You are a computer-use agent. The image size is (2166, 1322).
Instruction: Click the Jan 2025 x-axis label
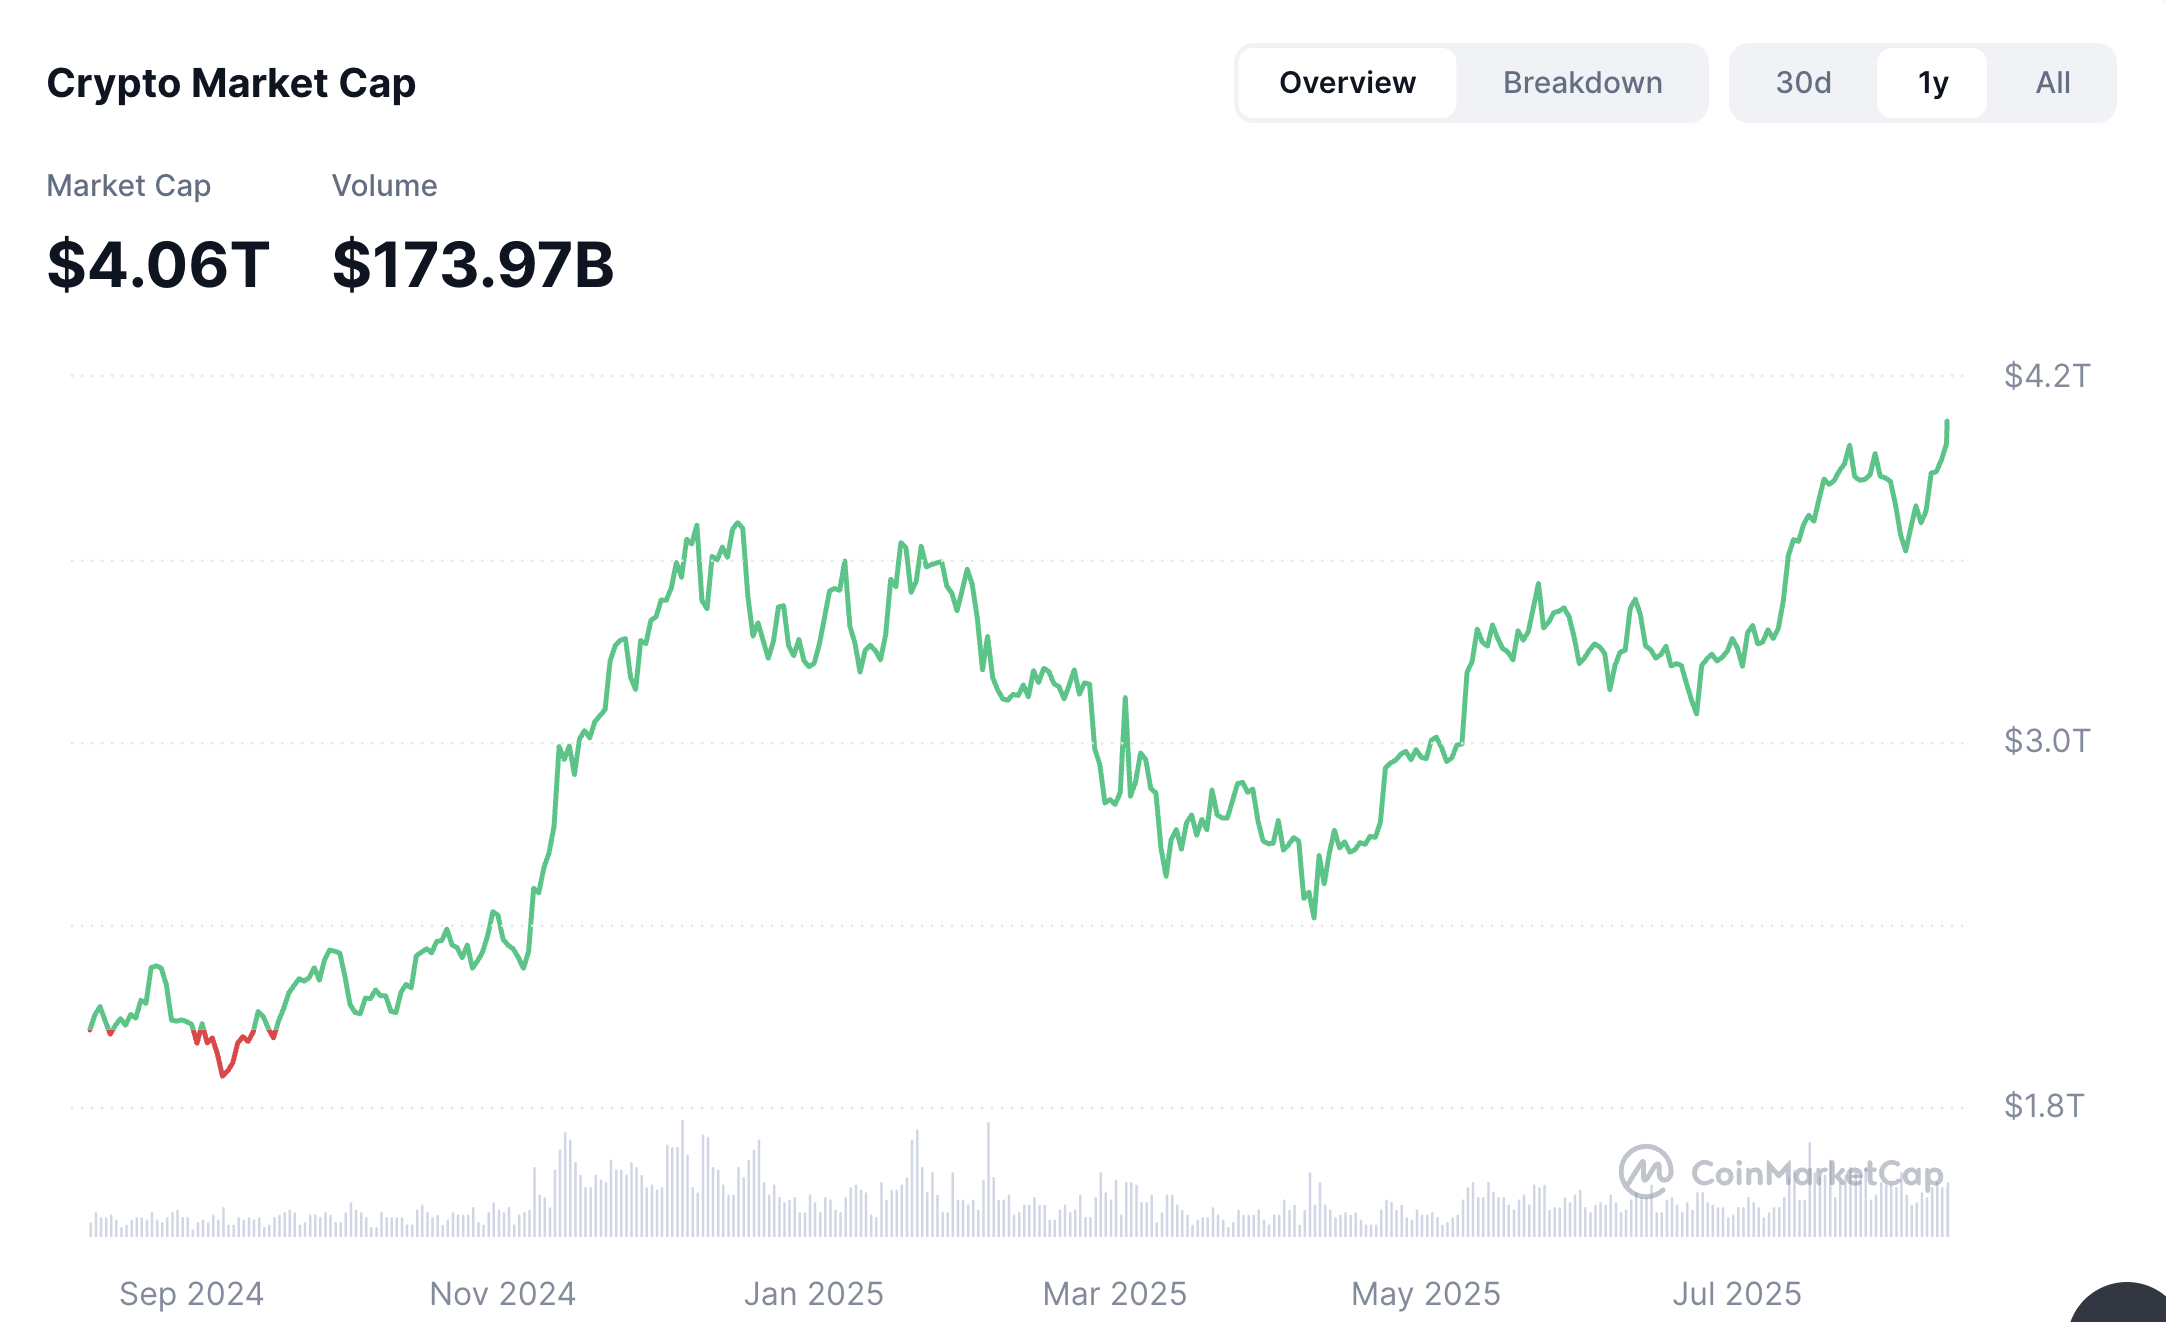point(813,1294)
